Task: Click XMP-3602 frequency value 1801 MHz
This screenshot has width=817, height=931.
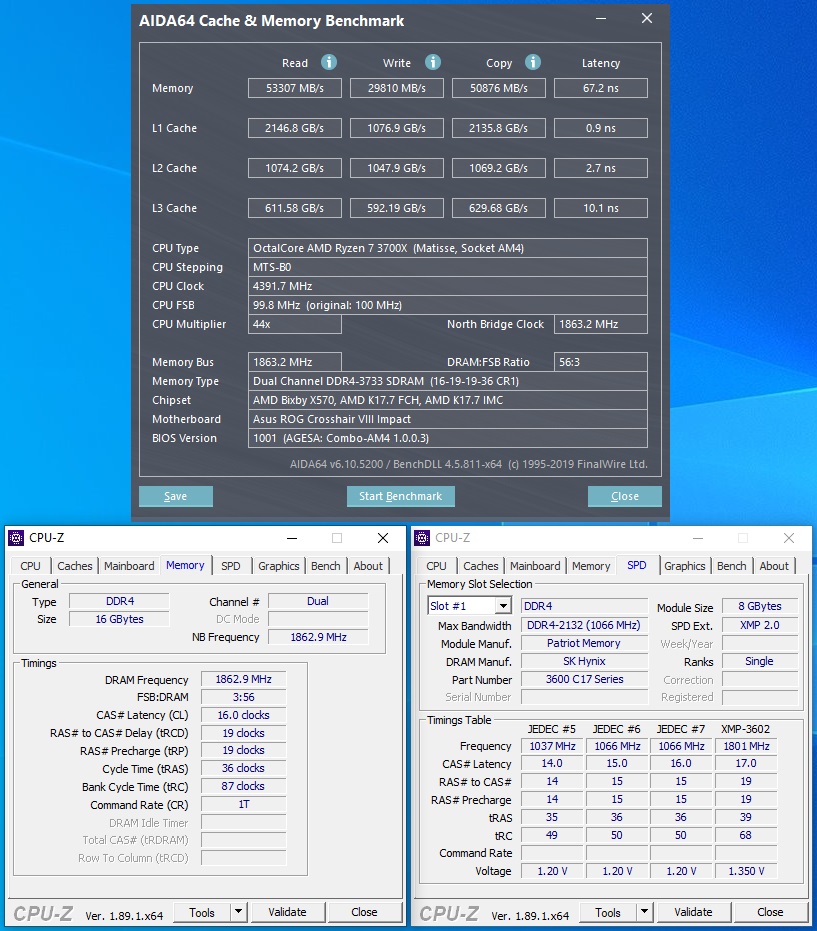Action: pos(746,746)
